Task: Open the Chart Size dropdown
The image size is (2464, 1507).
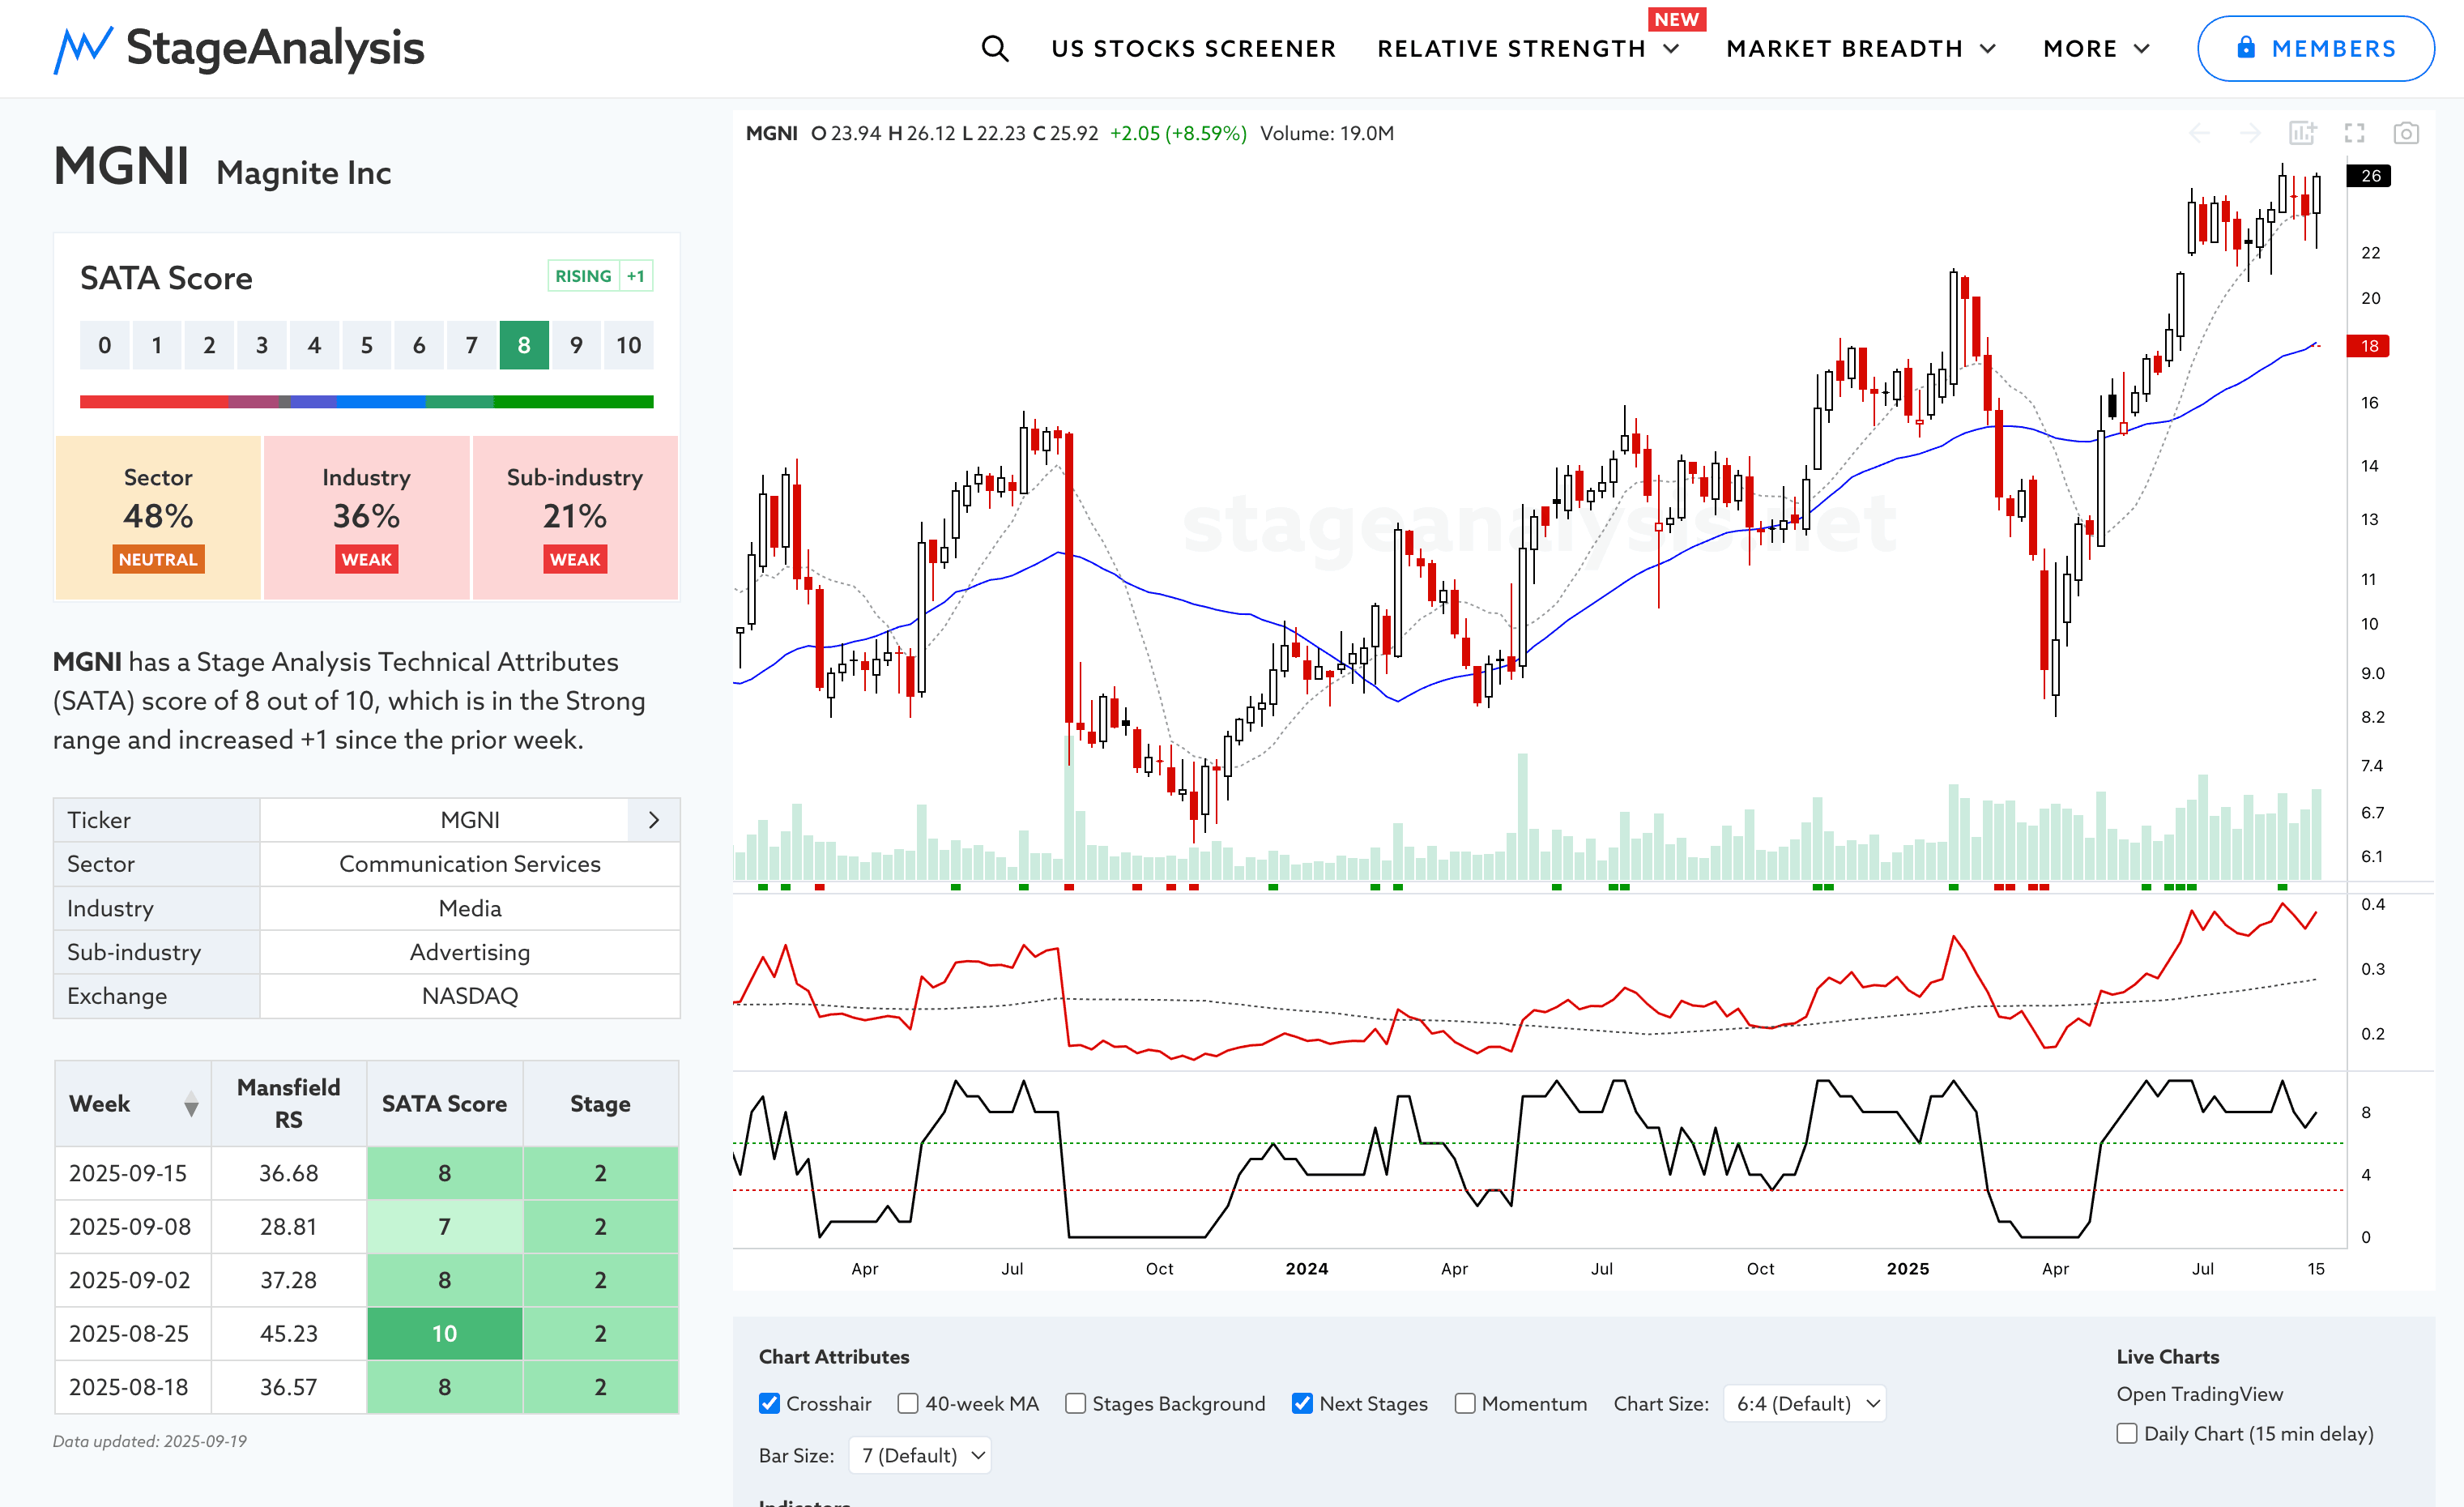Action: (x=1805, y=1403)
